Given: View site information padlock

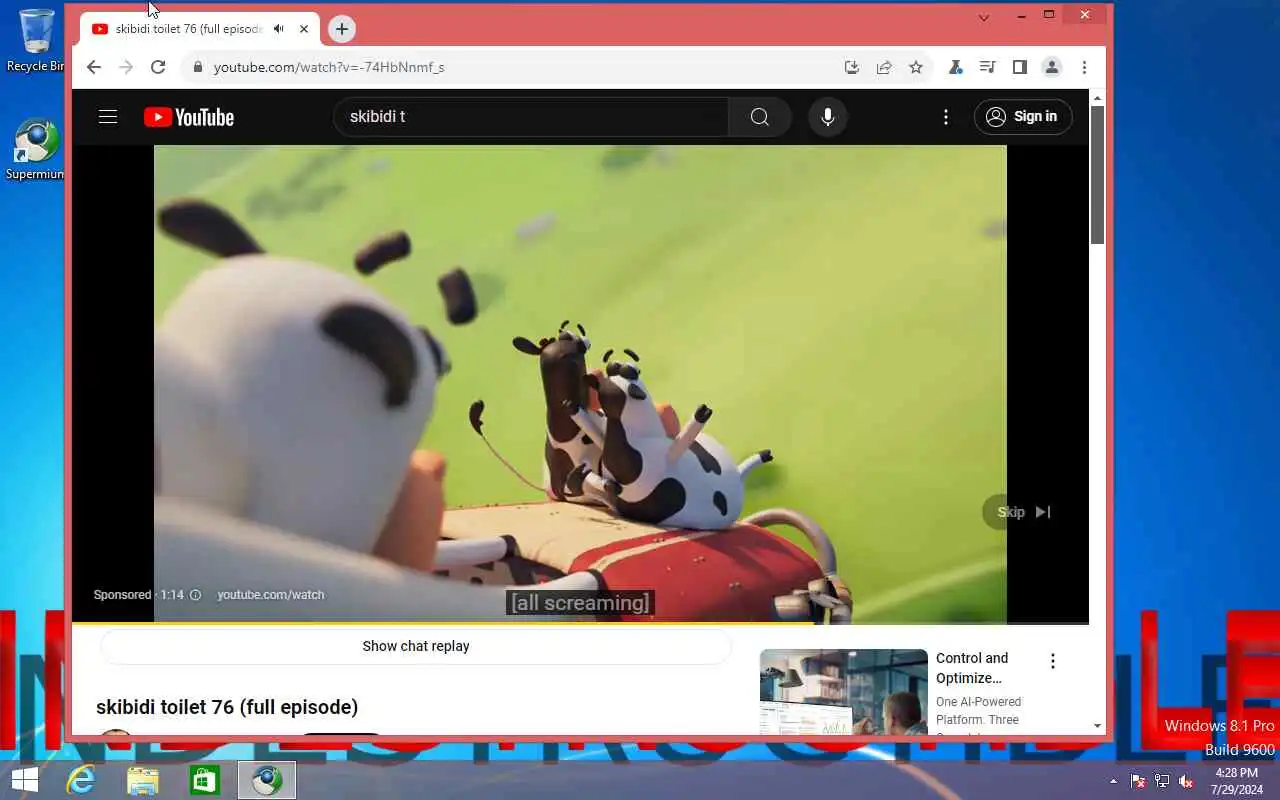Looking at the screenshot, I should (198, 67).
